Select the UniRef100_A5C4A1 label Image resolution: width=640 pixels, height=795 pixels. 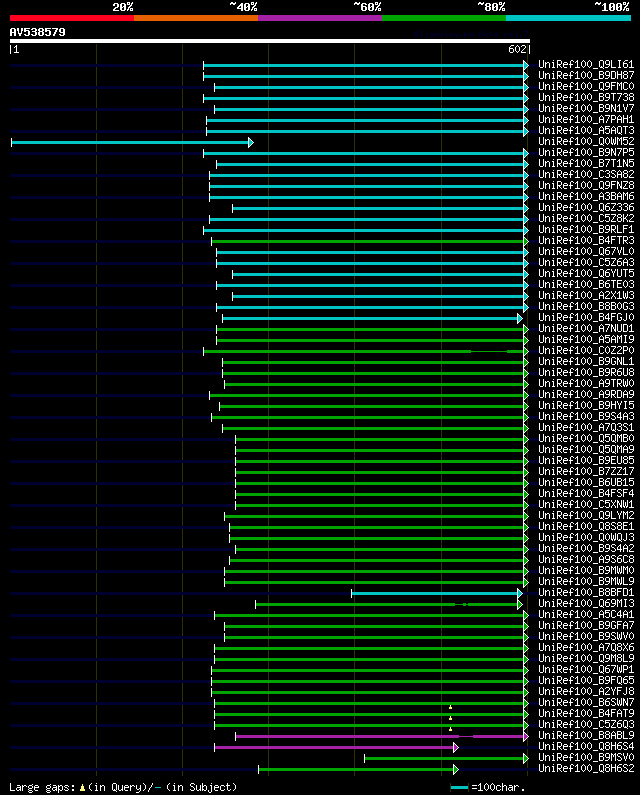[586, 614]
